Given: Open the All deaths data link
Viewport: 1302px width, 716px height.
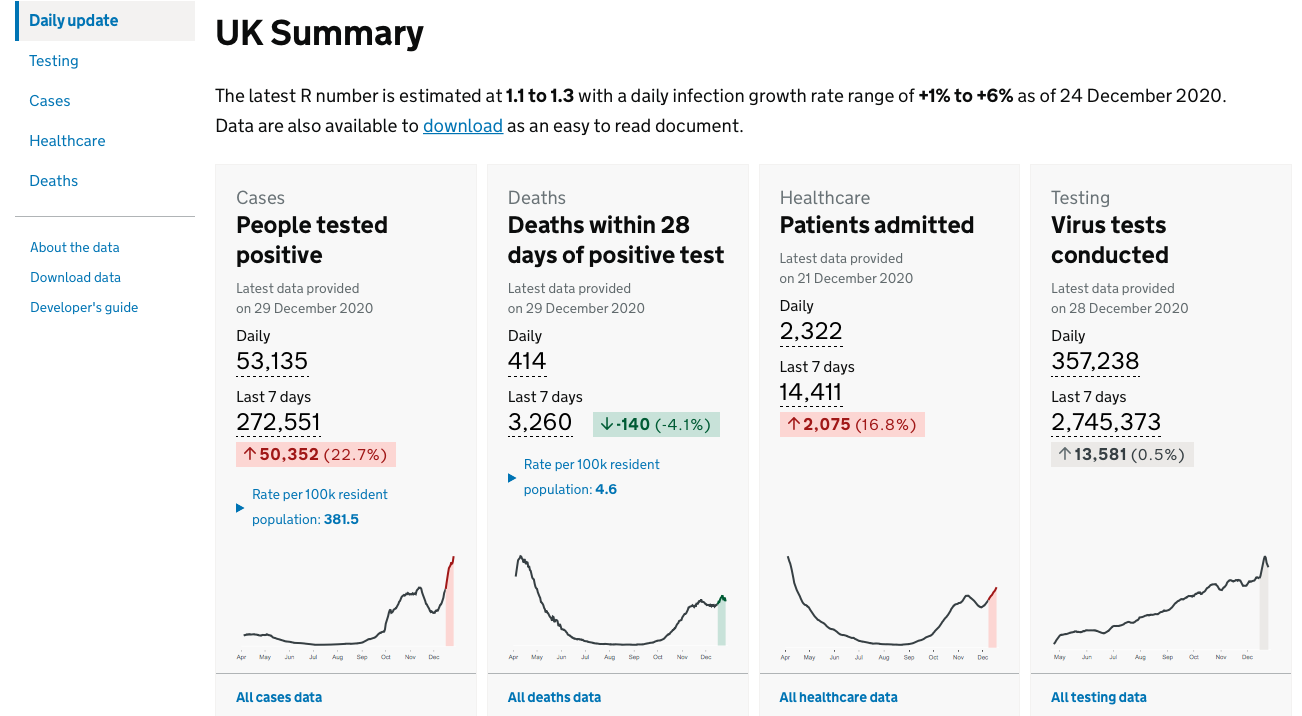Looking at the screenshot, I should point(554,697).
